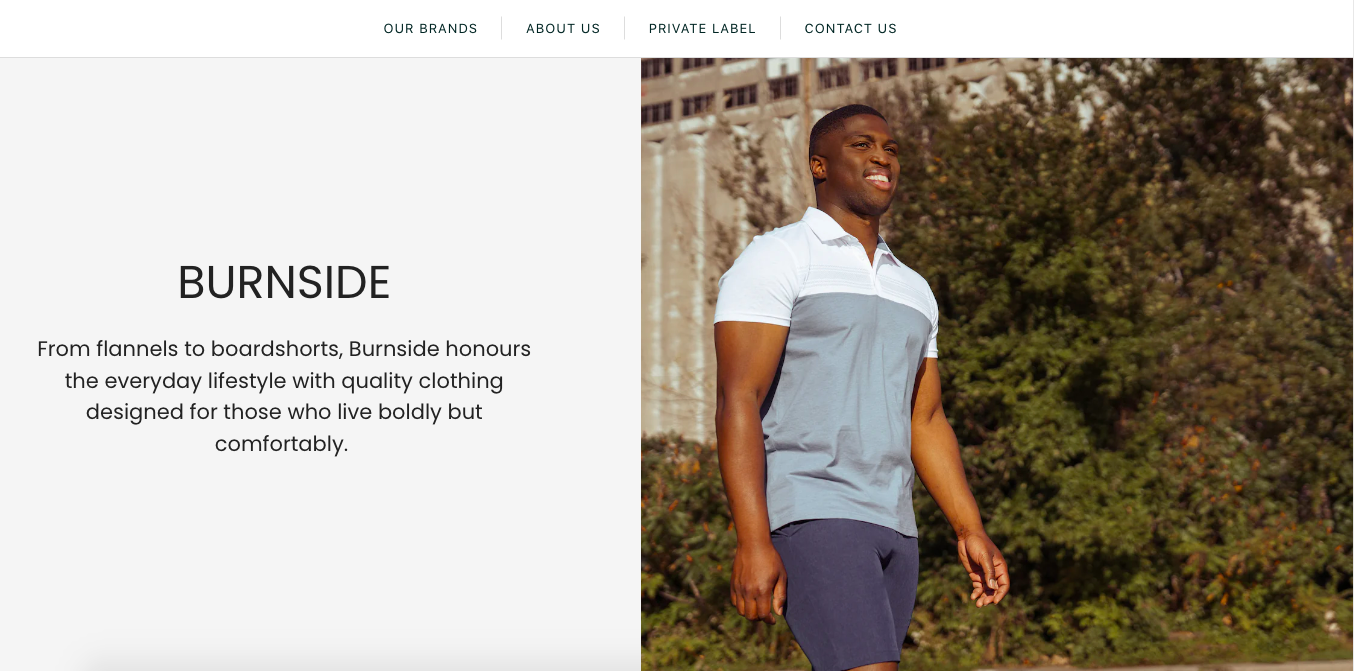Screen dimensions: 1354x671
Task: Select PRIVATE LABEL in the navigation
Action: pos(702,29)
